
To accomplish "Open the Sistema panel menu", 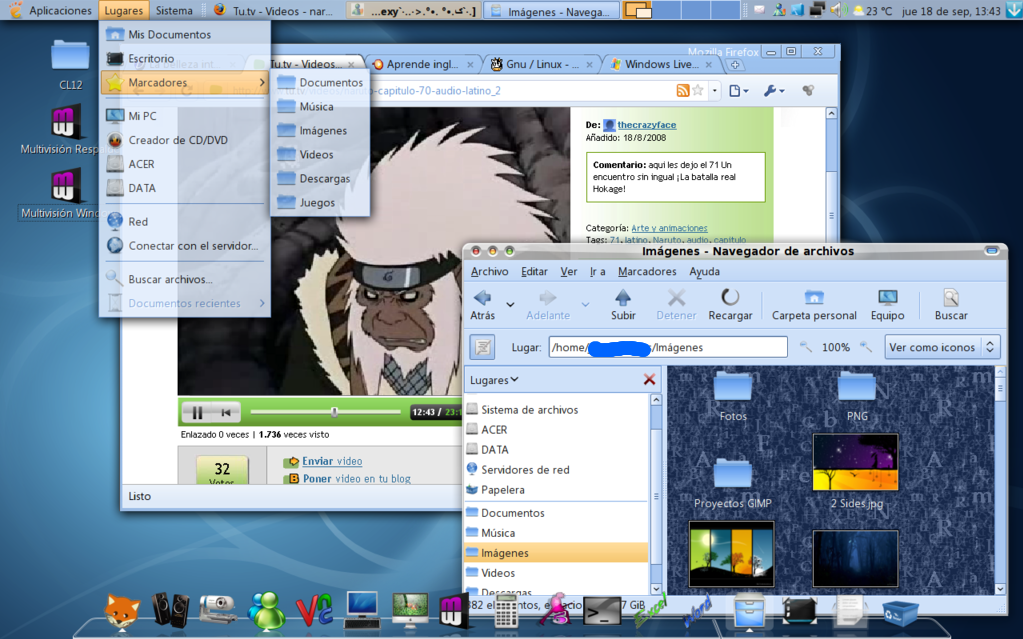I will 174,10.
